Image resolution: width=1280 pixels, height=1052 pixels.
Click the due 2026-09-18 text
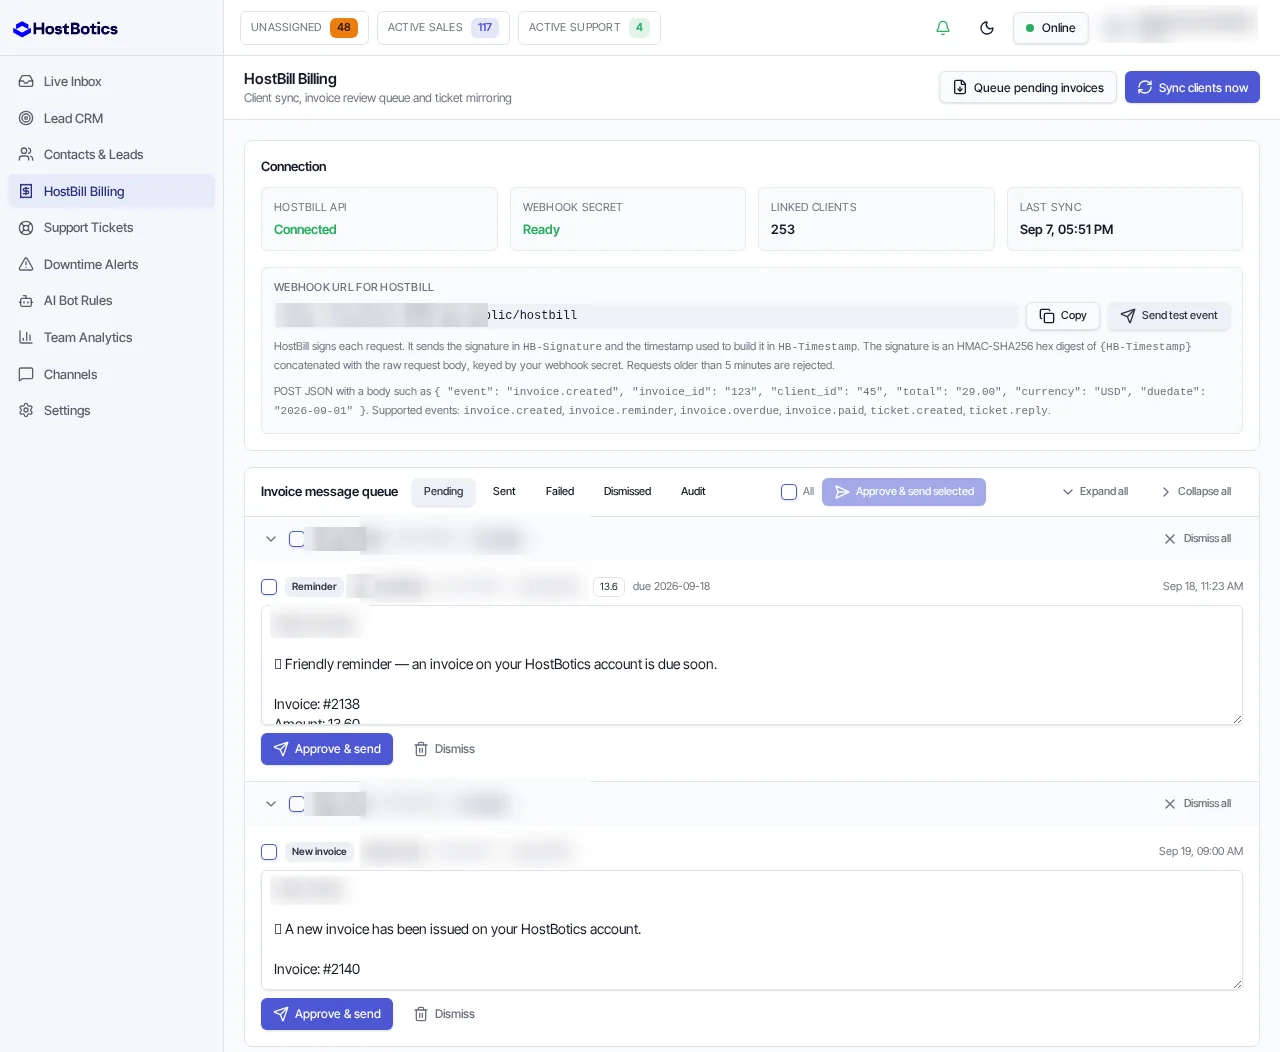(x=671, y=587)
